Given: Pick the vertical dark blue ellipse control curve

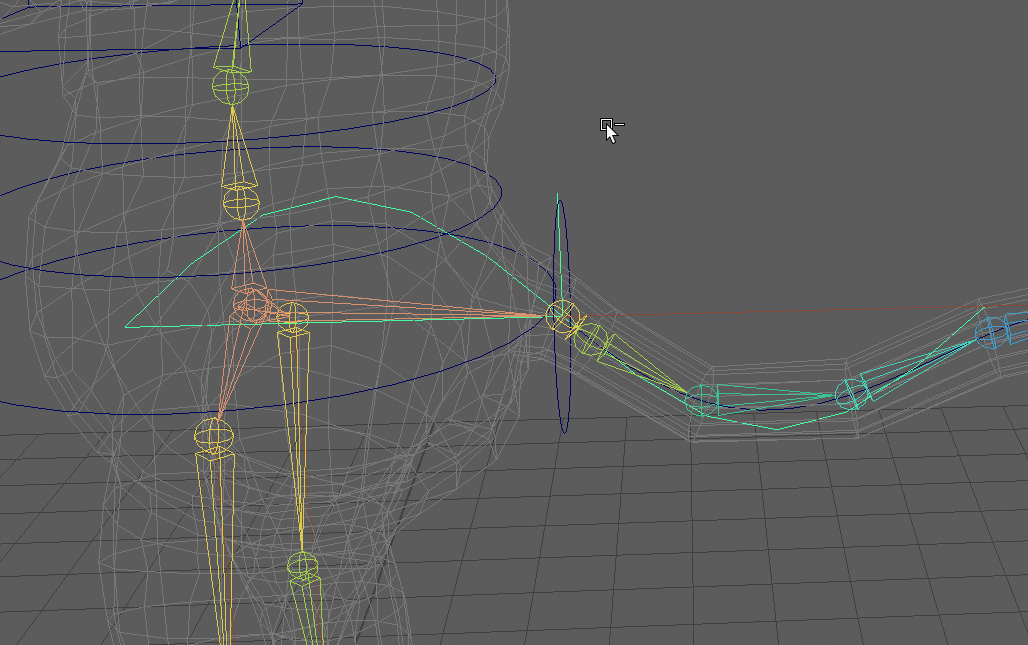Looking at the screenshot, I should pos(563,317).
